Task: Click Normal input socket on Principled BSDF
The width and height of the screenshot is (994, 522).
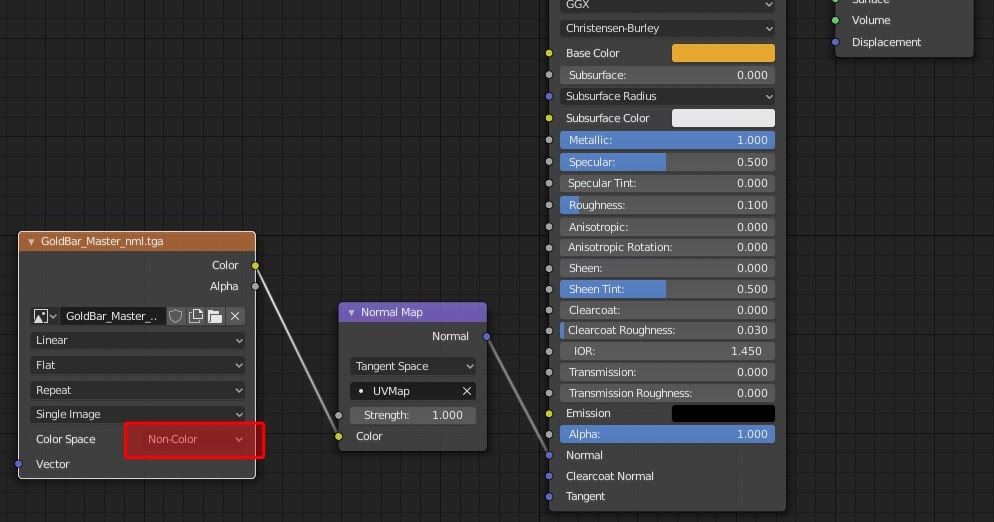Action: point(549,455)
